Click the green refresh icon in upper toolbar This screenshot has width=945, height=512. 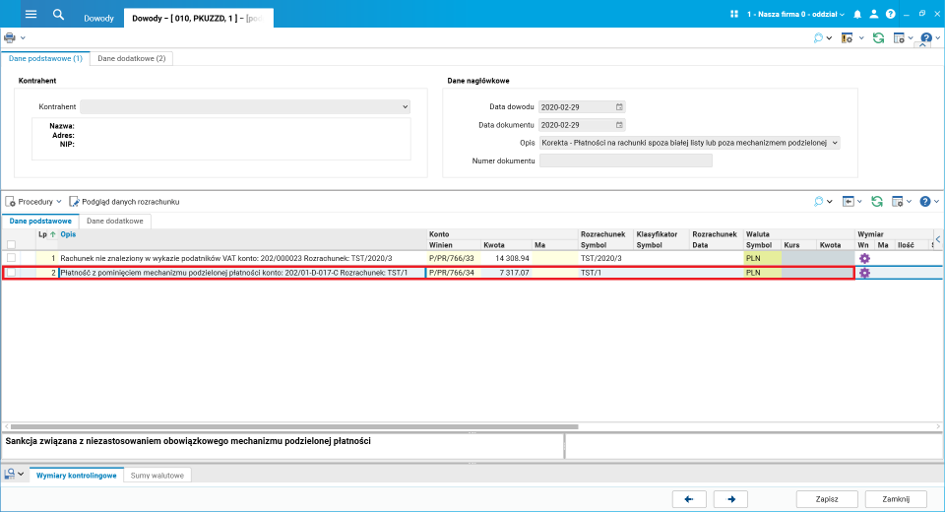(879, 38)
